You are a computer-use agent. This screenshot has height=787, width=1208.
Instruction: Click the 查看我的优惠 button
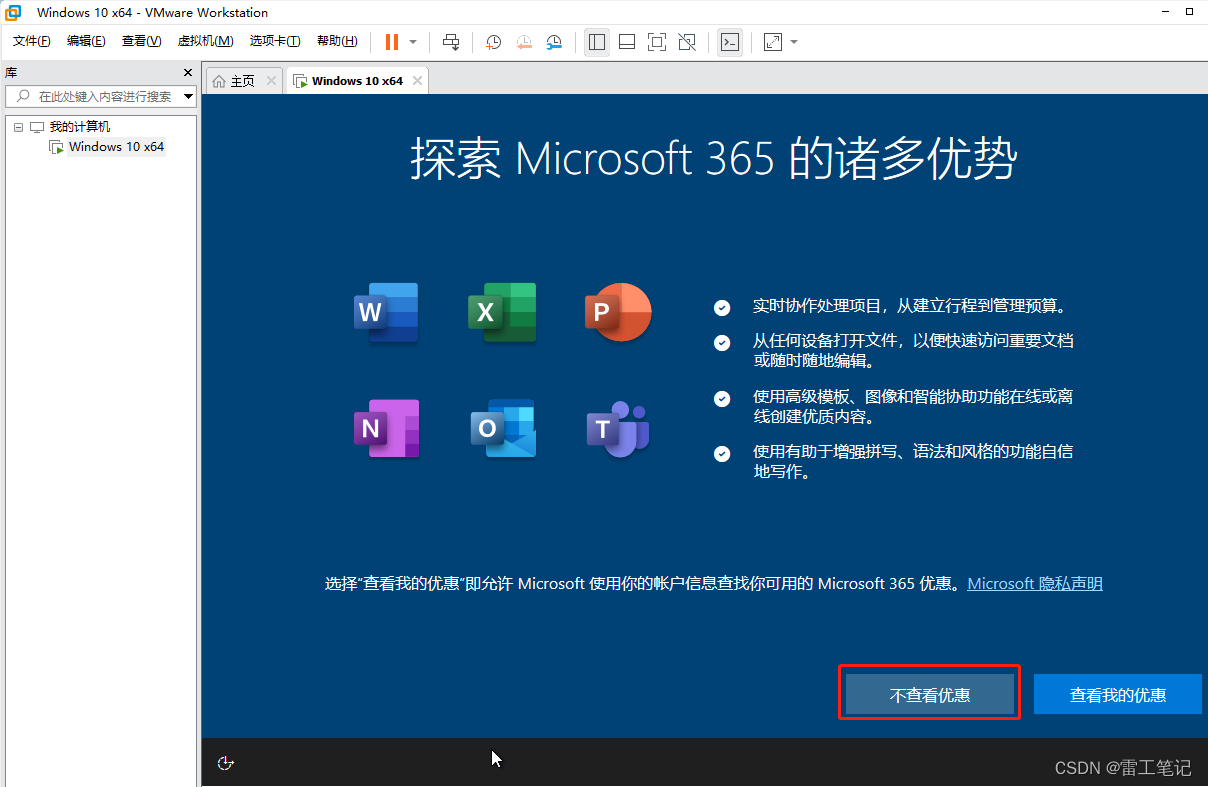[1118, 694]
